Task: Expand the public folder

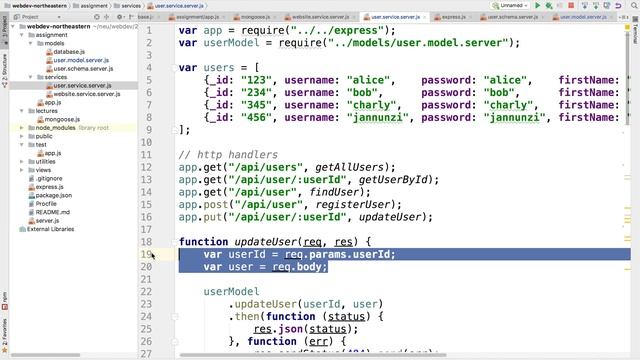Action: pyautogui.click(x=22, y=136)
